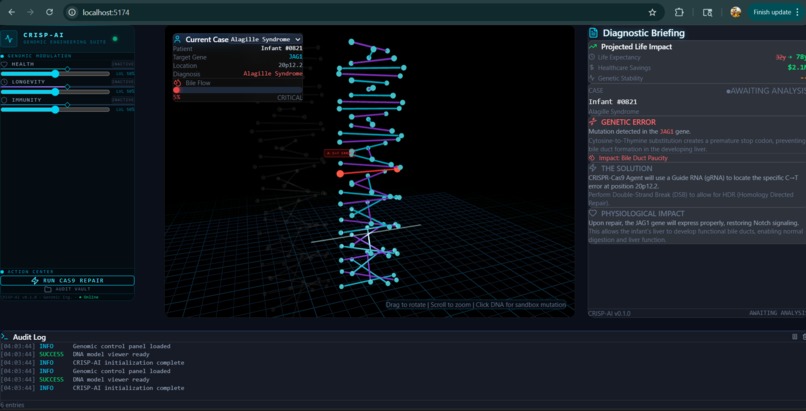The image size is (806, 411).
Task: Open the browser extensions icon
Action: (x=680, y=12)
